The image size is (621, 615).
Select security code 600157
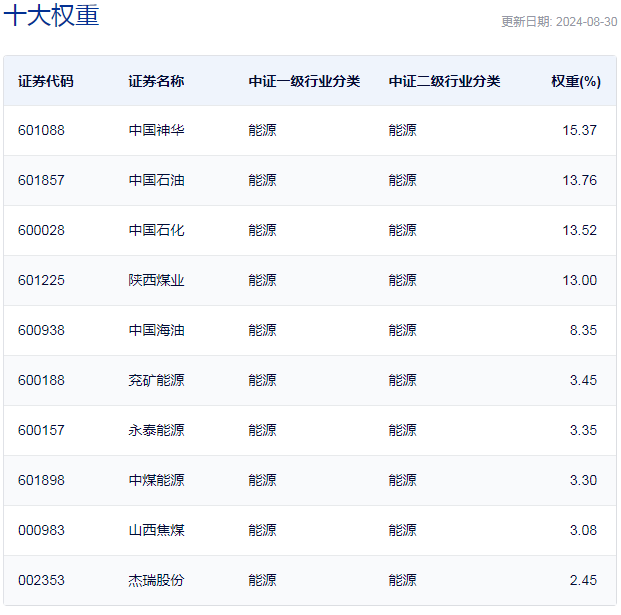point(41,430)
